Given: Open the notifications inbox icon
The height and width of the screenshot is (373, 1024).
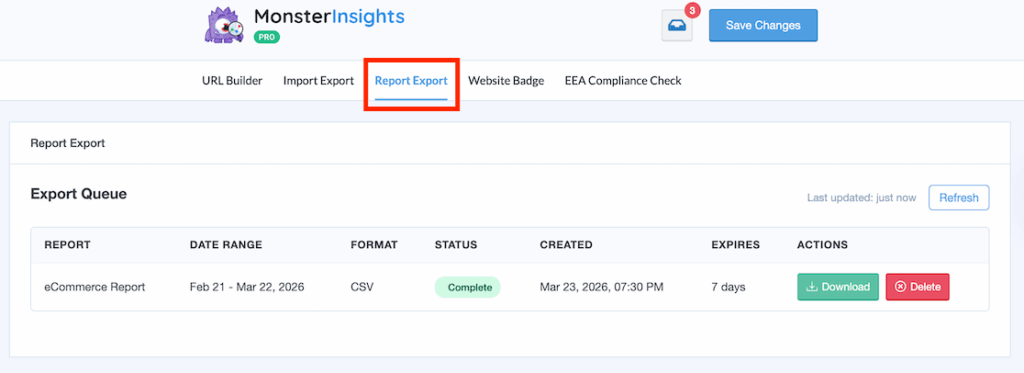Looking at the screenshot, I should [x=677, y=25].
